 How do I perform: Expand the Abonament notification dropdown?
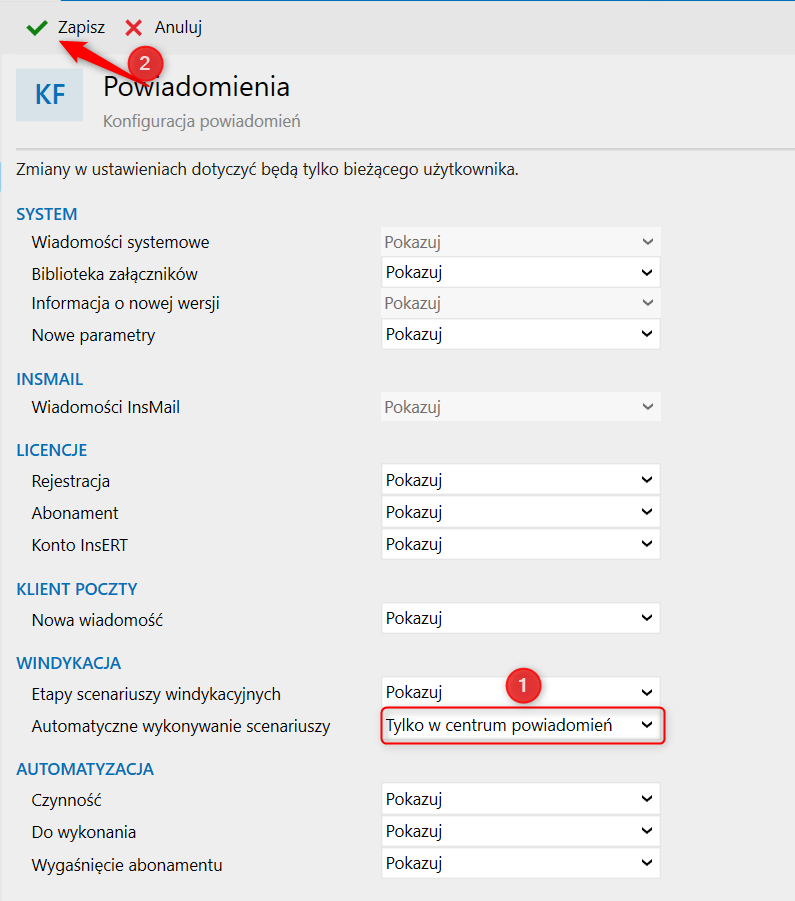(520, 511)
